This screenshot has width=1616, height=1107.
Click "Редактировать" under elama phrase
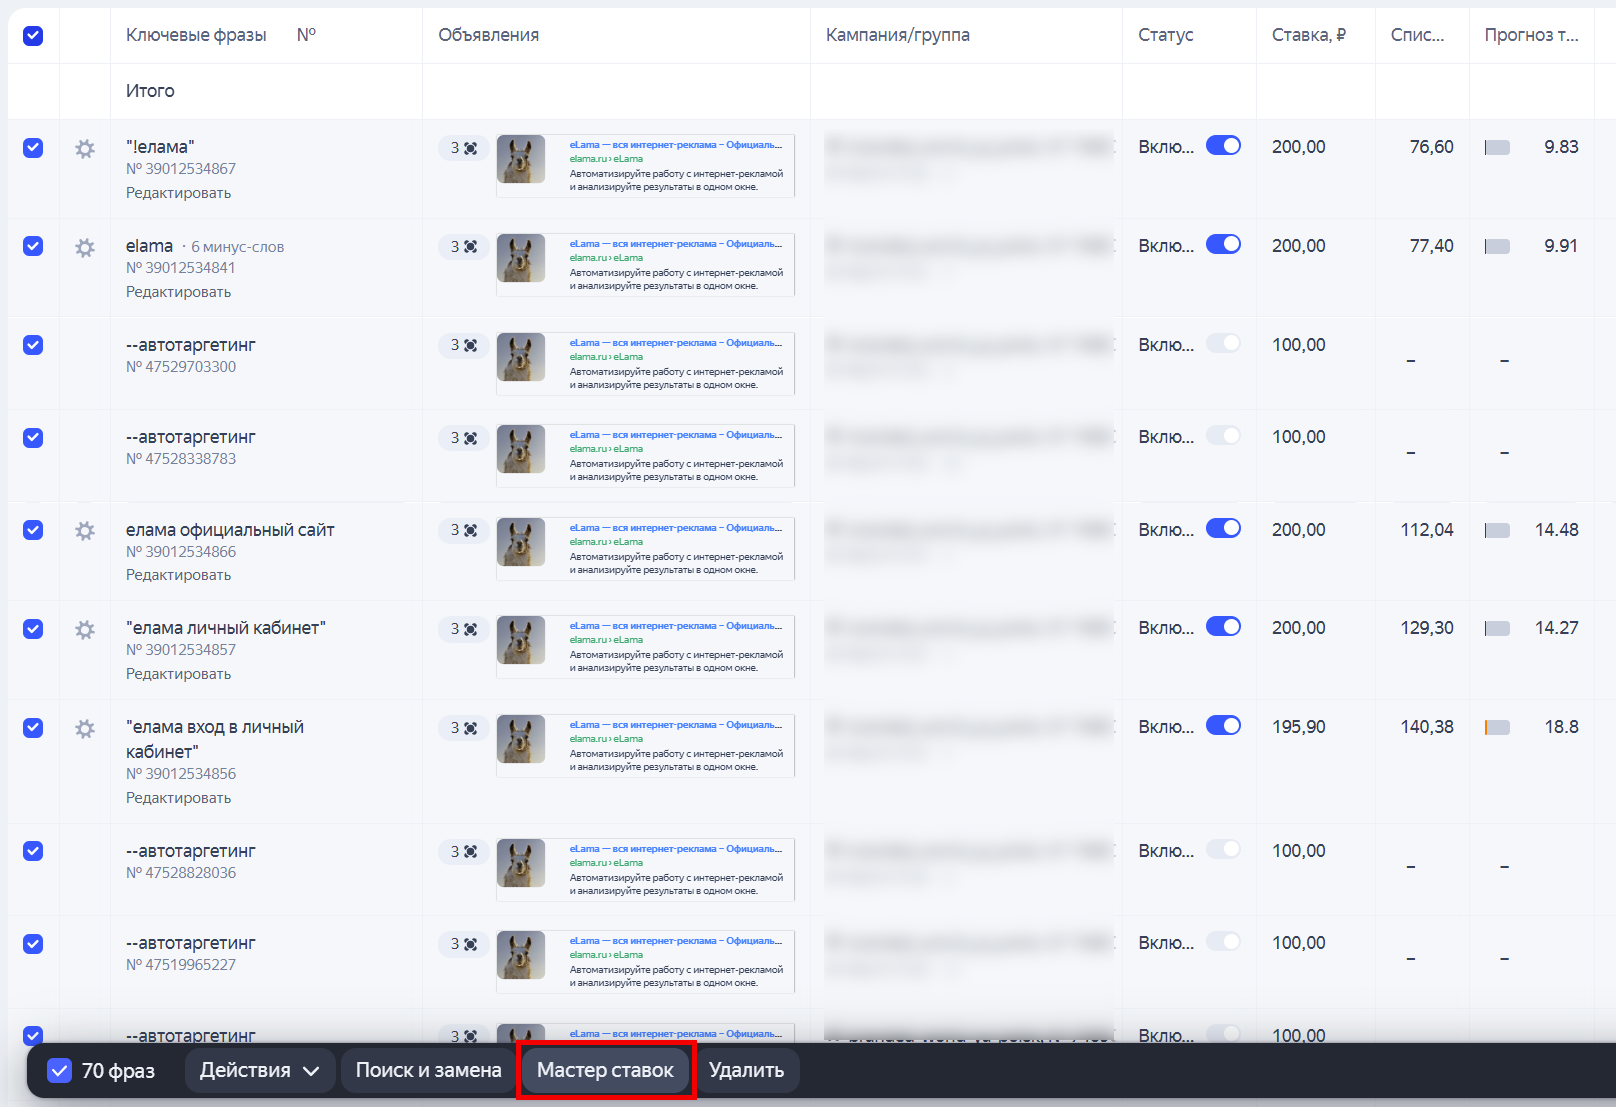[x=178, y=292]
